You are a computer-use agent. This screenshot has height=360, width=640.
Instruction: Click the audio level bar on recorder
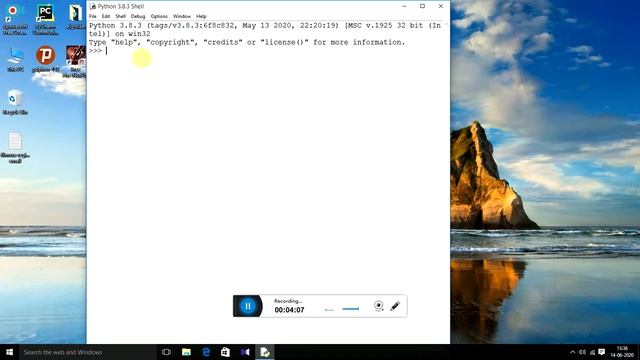tap(350, 309)
